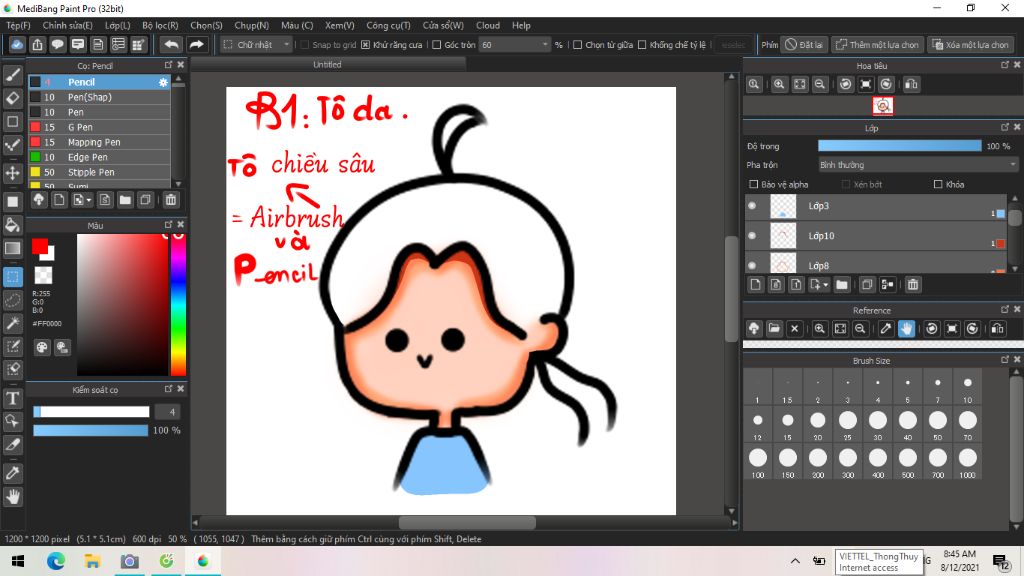Toggle the Bảo vệ alpha checkbox
This screenshot has width=1024, height=576.
tap(754, 184)
